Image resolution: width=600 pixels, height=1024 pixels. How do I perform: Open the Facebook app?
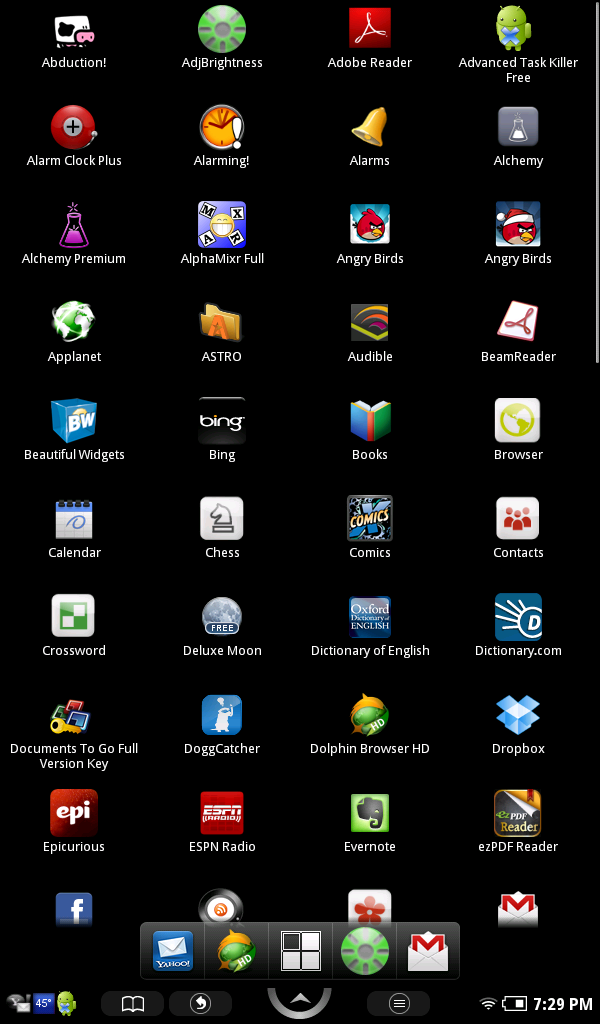tap(74, 908)
